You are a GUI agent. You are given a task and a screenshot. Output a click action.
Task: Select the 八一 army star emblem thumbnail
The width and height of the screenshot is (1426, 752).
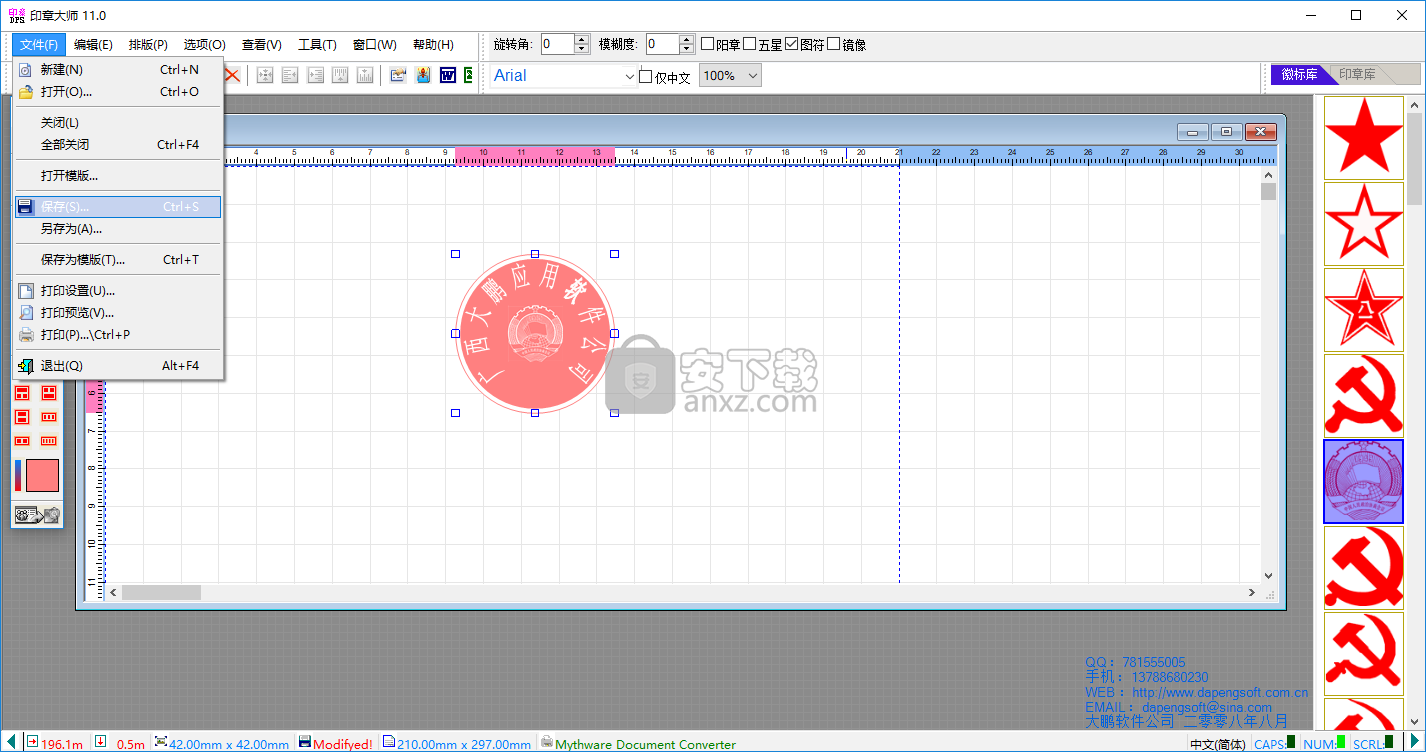tap(1363, 309)
